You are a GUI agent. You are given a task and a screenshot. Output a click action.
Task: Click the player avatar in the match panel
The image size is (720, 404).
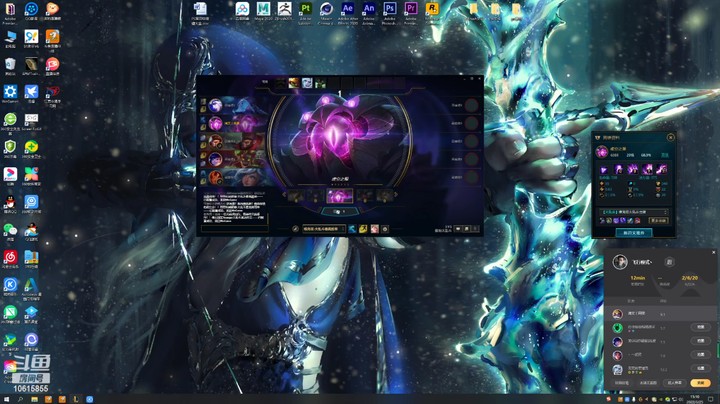(620, 262)
